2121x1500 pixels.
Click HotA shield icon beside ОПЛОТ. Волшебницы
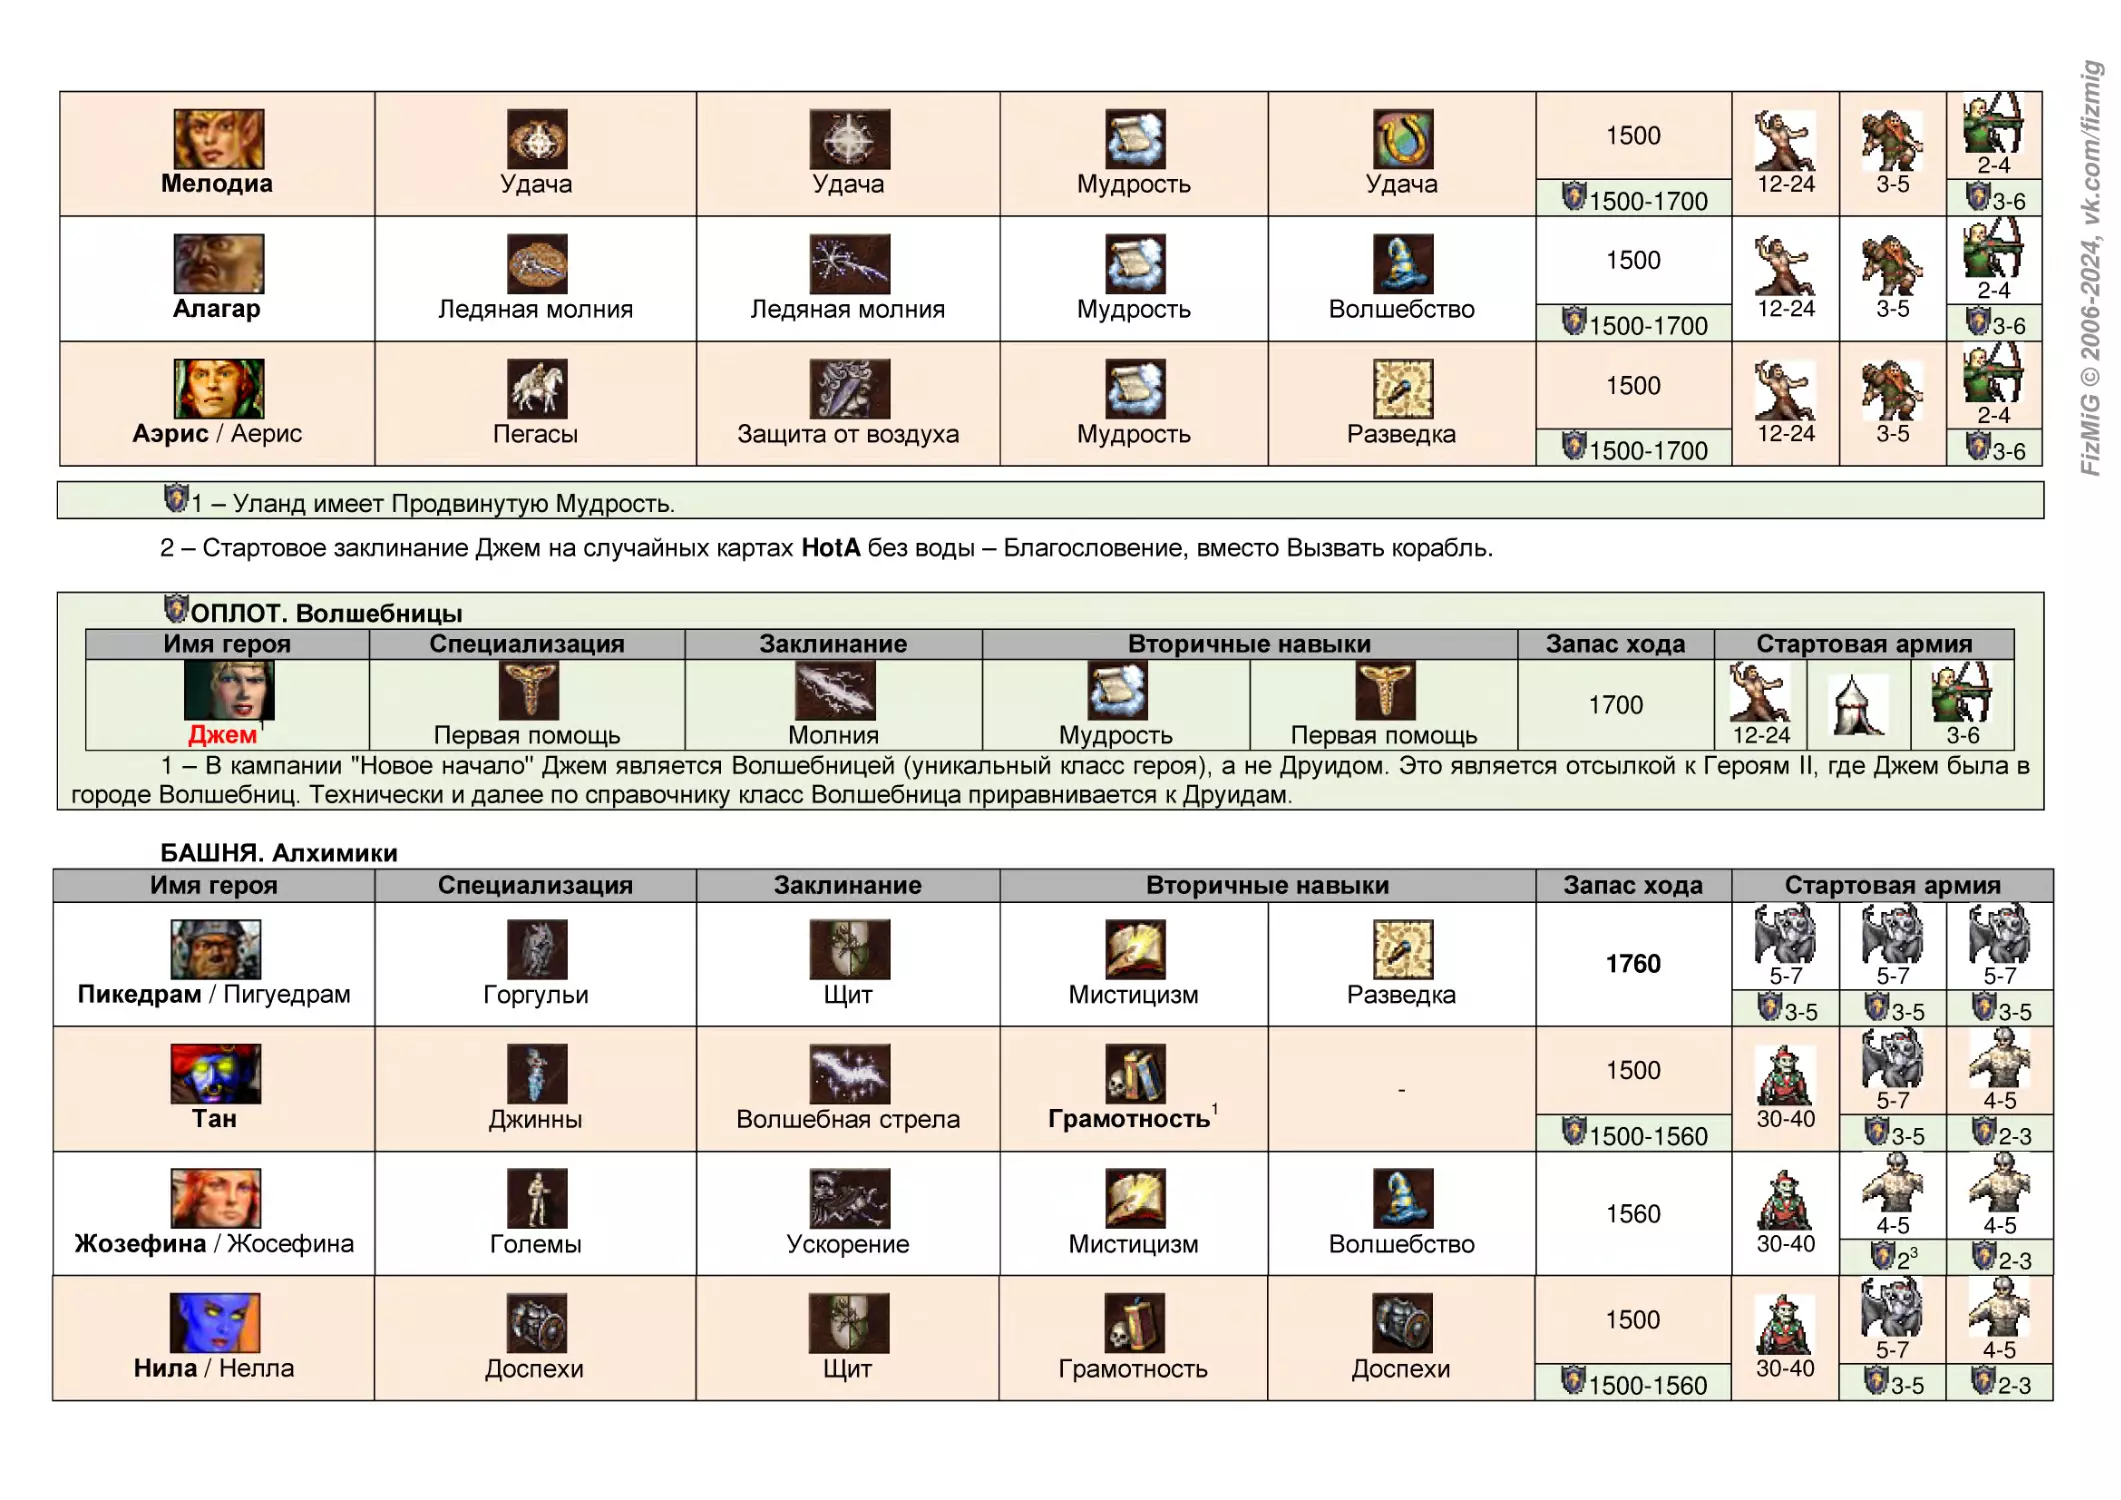click(176, 607)
